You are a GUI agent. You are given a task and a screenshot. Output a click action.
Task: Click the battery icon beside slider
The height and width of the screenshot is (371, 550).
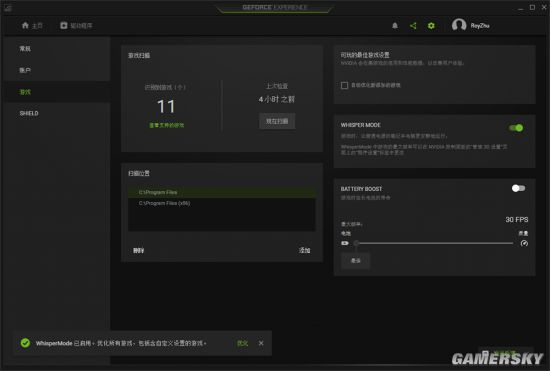coord(345,243)
